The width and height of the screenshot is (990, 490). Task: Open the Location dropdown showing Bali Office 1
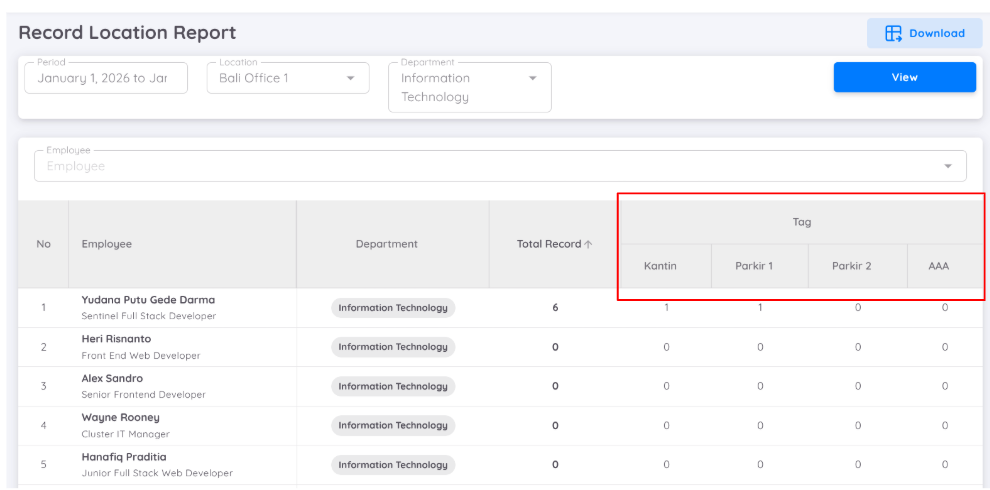coord(288,78)
